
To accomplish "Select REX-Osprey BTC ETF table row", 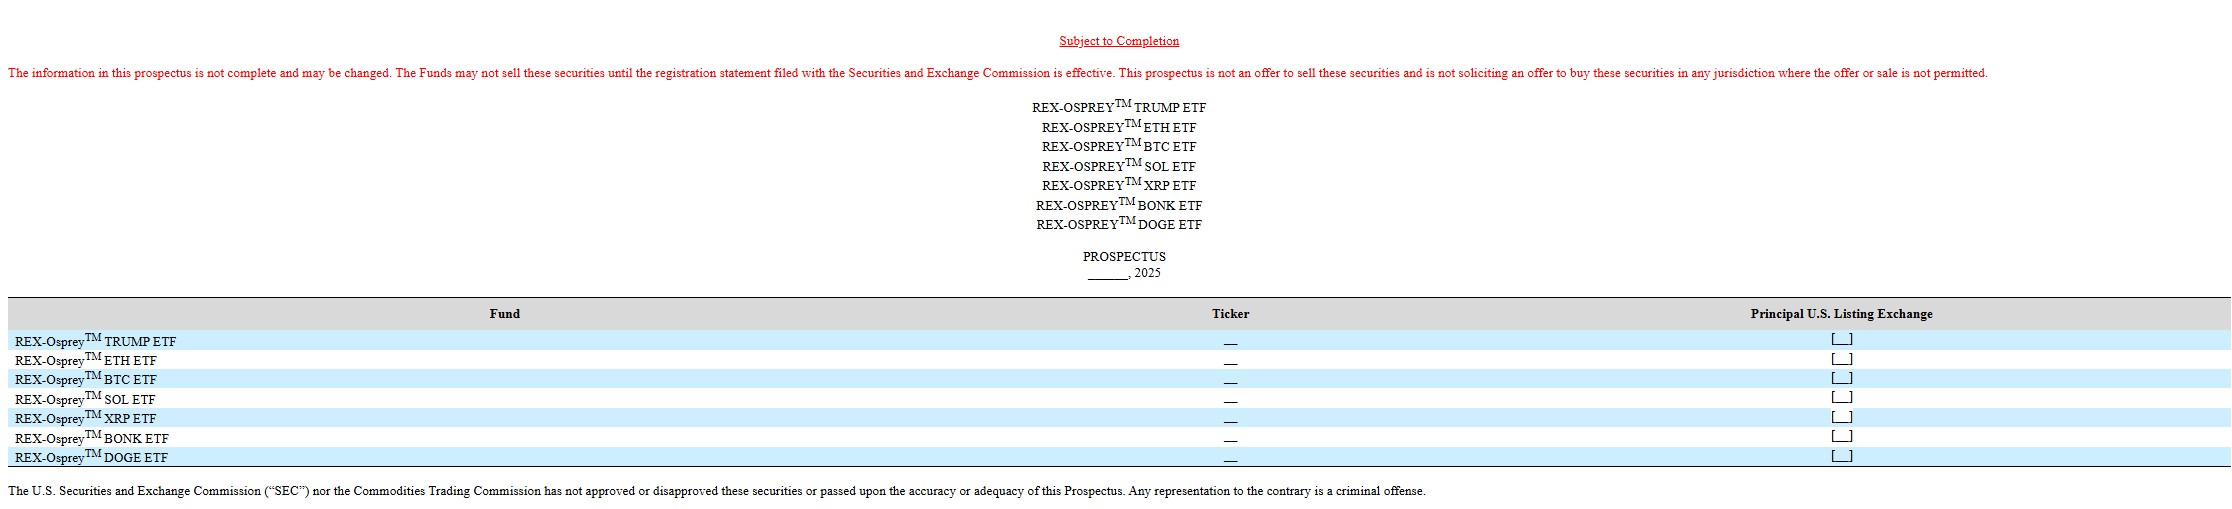I will pyautogui.click(x=1119, y=379).
